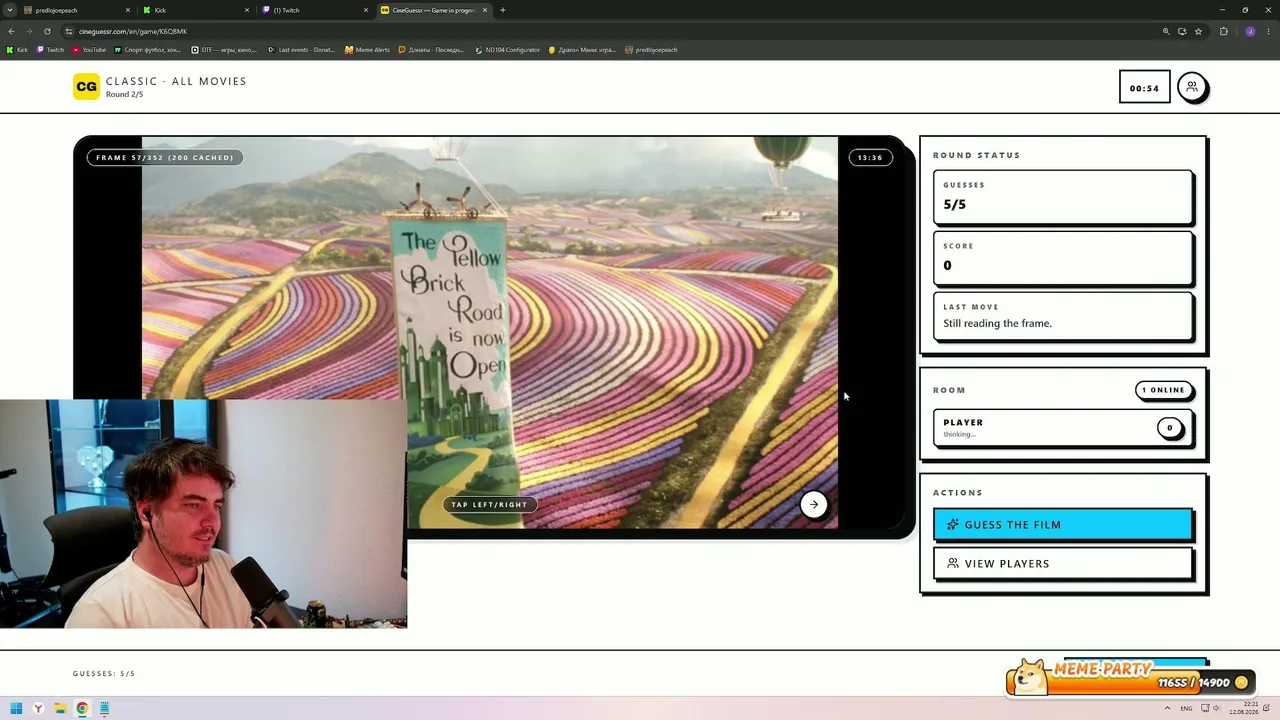Show hidden system tray icons

pos(1167,708)
